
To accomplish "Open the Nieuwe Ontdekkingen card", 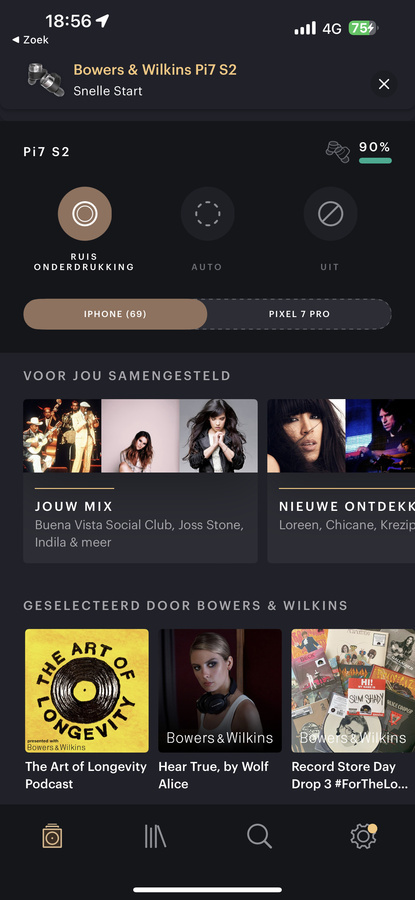I will click(341, 481).
